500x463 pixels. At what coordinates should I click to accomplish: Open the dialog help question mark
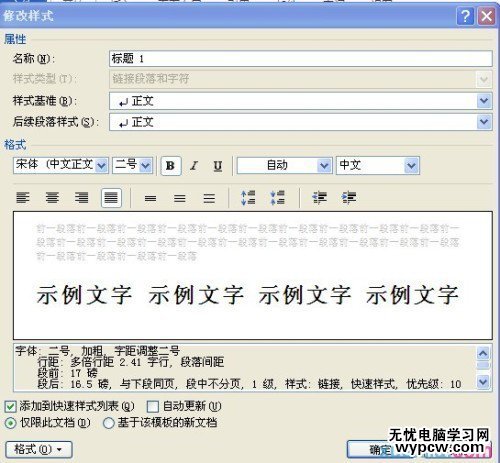tap(465, 16)
